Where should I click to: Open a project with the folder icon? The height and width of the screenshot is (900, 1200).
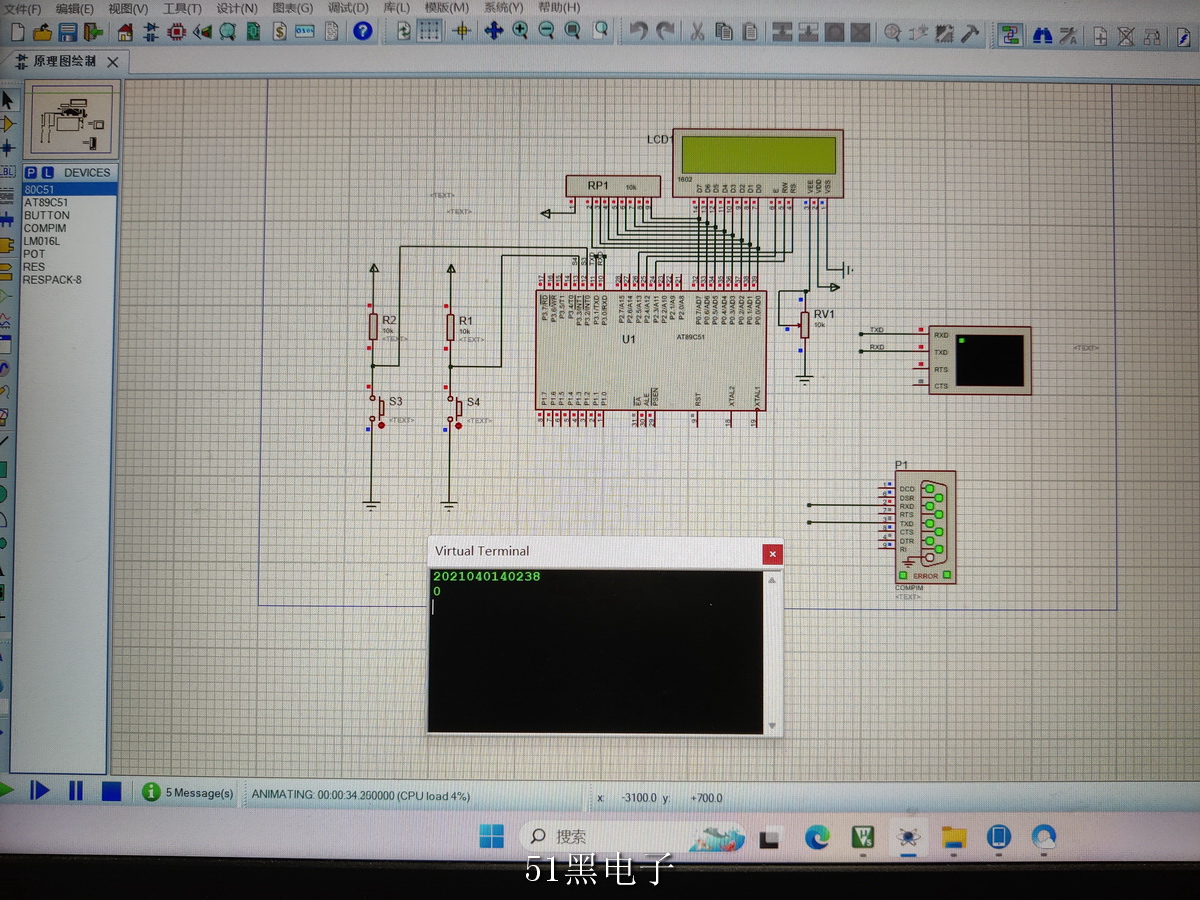pyautogui.click(x=43, y=31)
